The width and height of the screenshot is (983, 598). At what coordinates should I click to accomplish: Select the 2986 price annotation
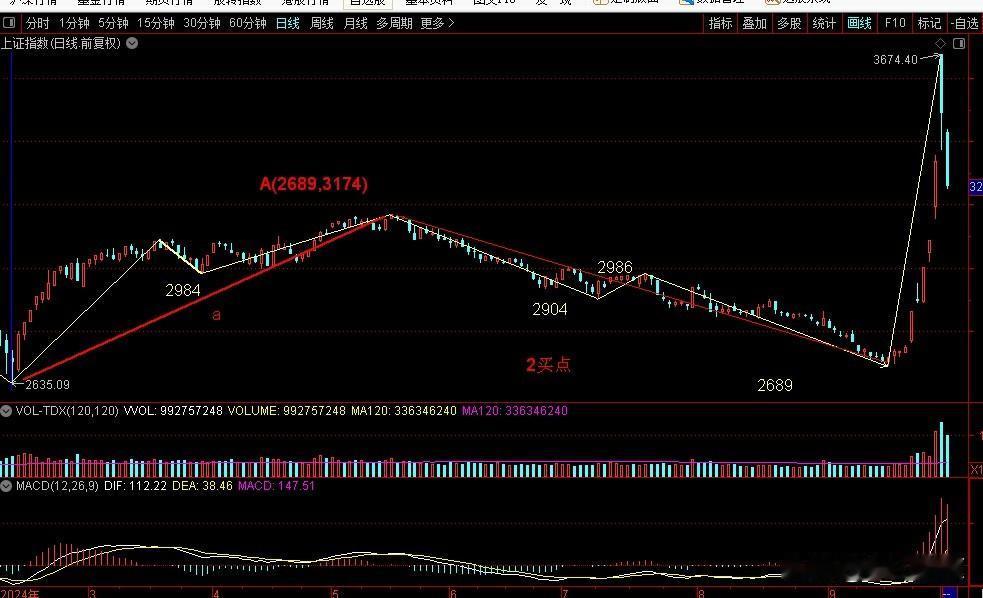point(615,268)
